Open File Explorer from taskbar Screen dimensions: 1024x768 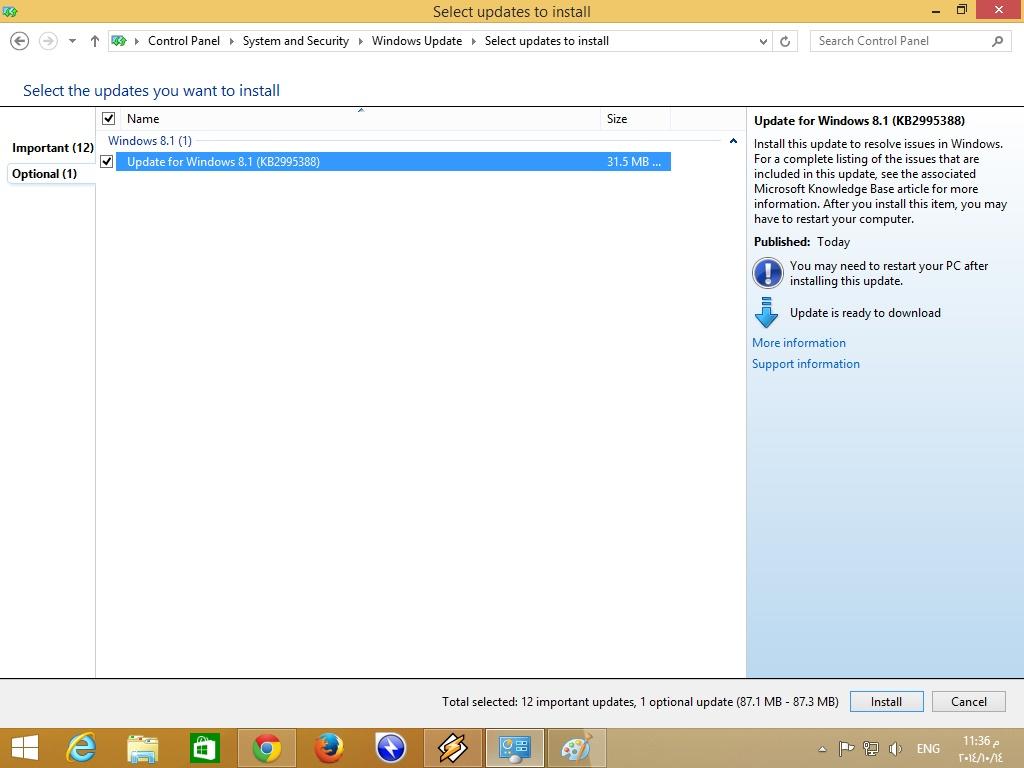click(142, 748)
